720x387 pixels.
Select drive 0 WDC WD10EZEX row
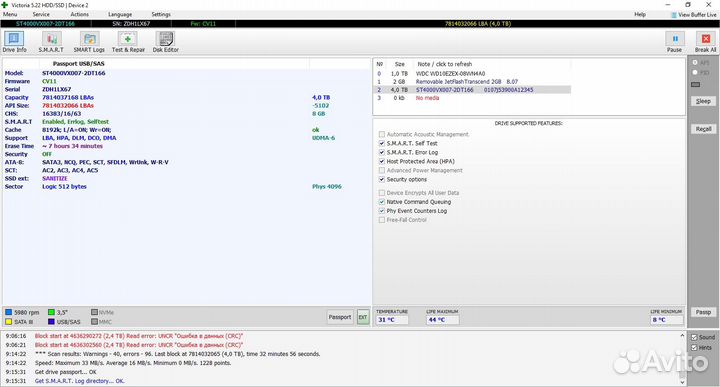click(x=472, y=73)
